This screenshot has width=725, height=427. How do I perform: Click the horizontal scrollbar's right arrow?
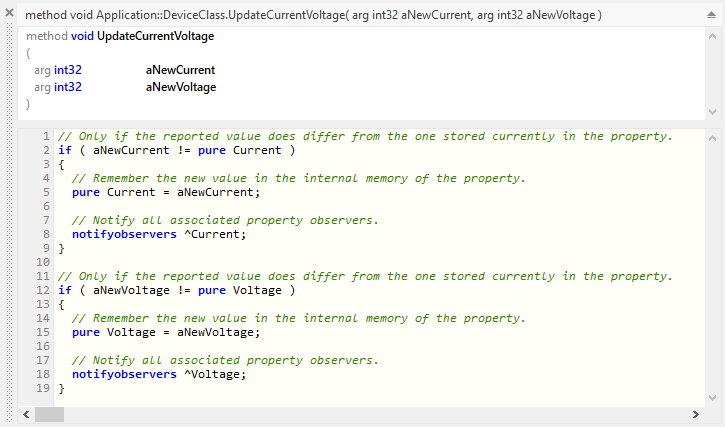(696, 414)
